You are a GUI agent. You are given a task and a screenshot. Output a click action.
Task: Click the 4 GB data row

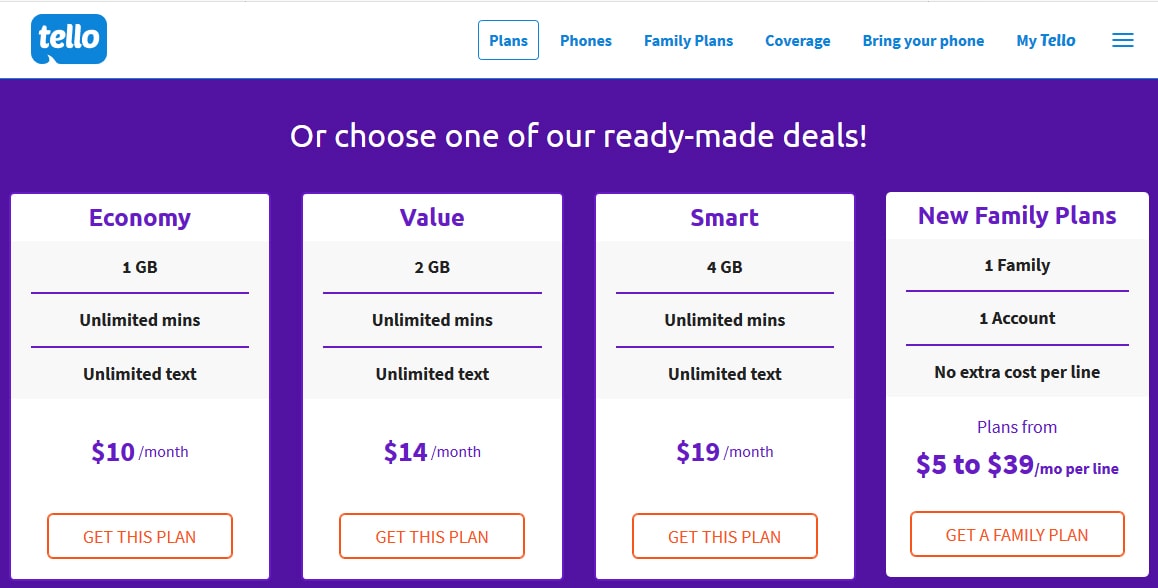pos(724,267)
